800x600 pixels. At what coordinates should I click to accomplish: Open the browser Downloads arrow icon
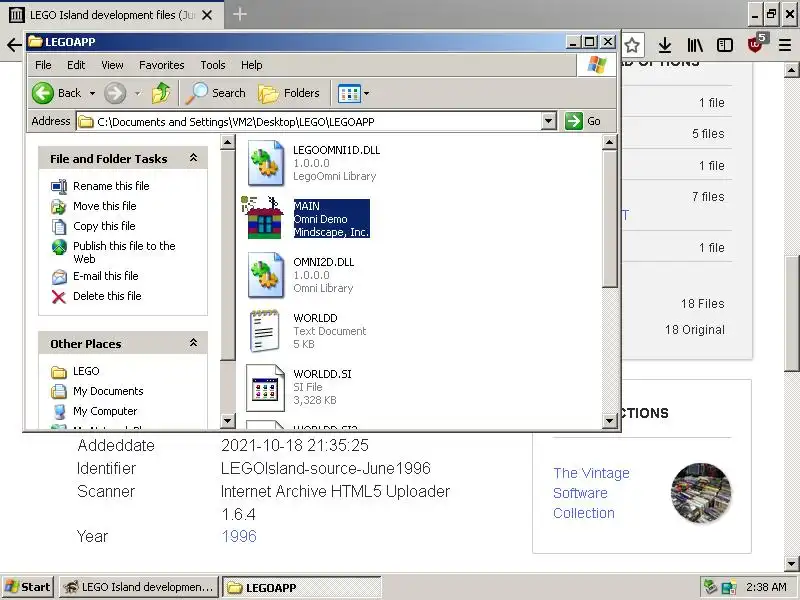point(664,45)
